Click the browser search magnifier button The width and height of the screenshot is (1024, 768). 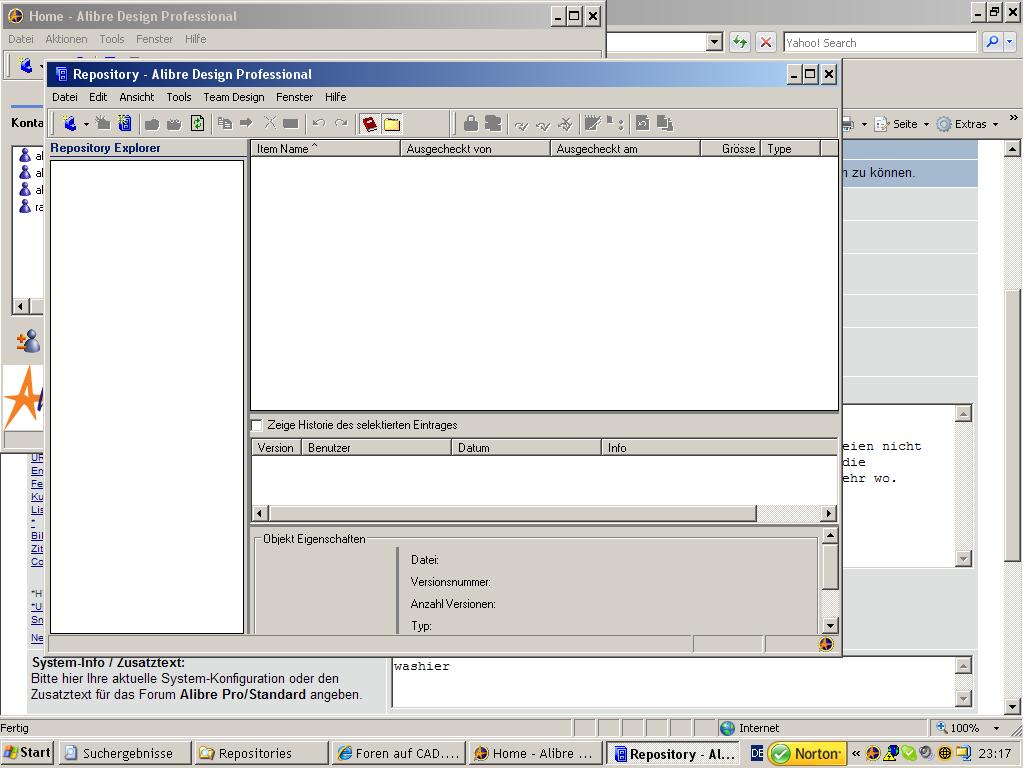991,42
